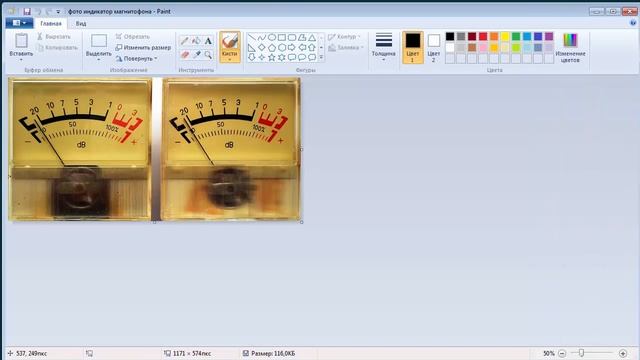Viewport: 640px width, 360px height.
Task: Click the zoom slider handle in the status bar
Action: click(x=581, y=353)
